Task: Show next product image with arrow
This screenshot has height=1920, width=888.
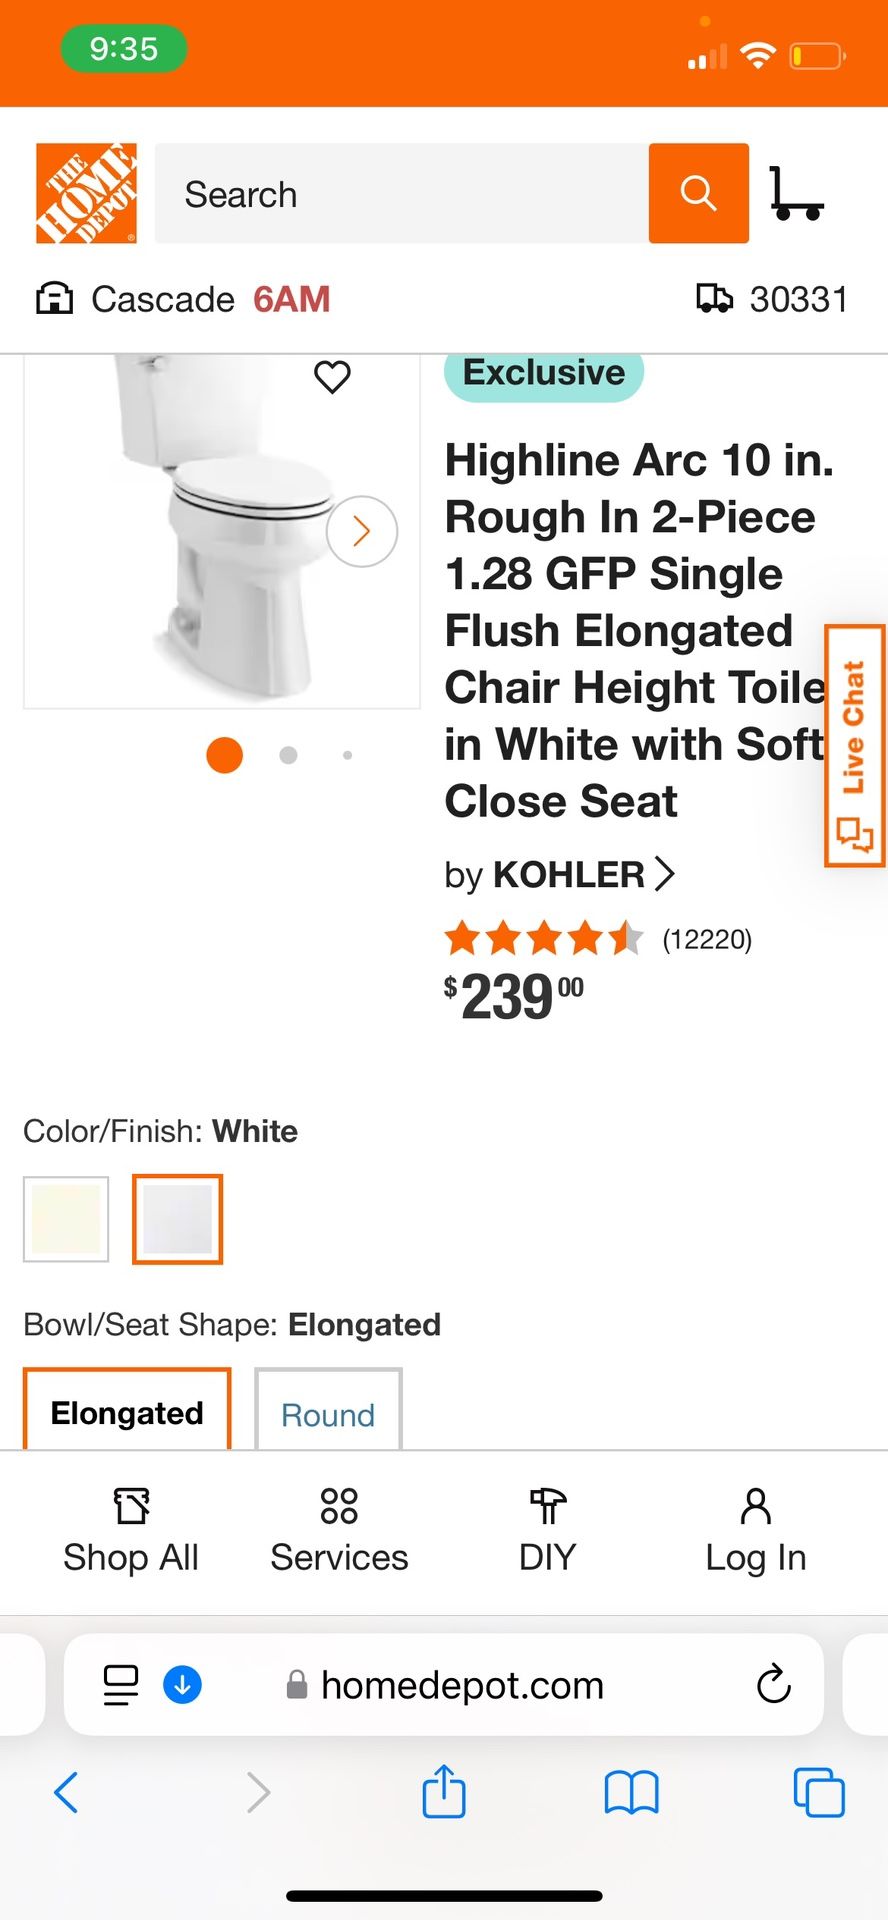Action: 362,531
